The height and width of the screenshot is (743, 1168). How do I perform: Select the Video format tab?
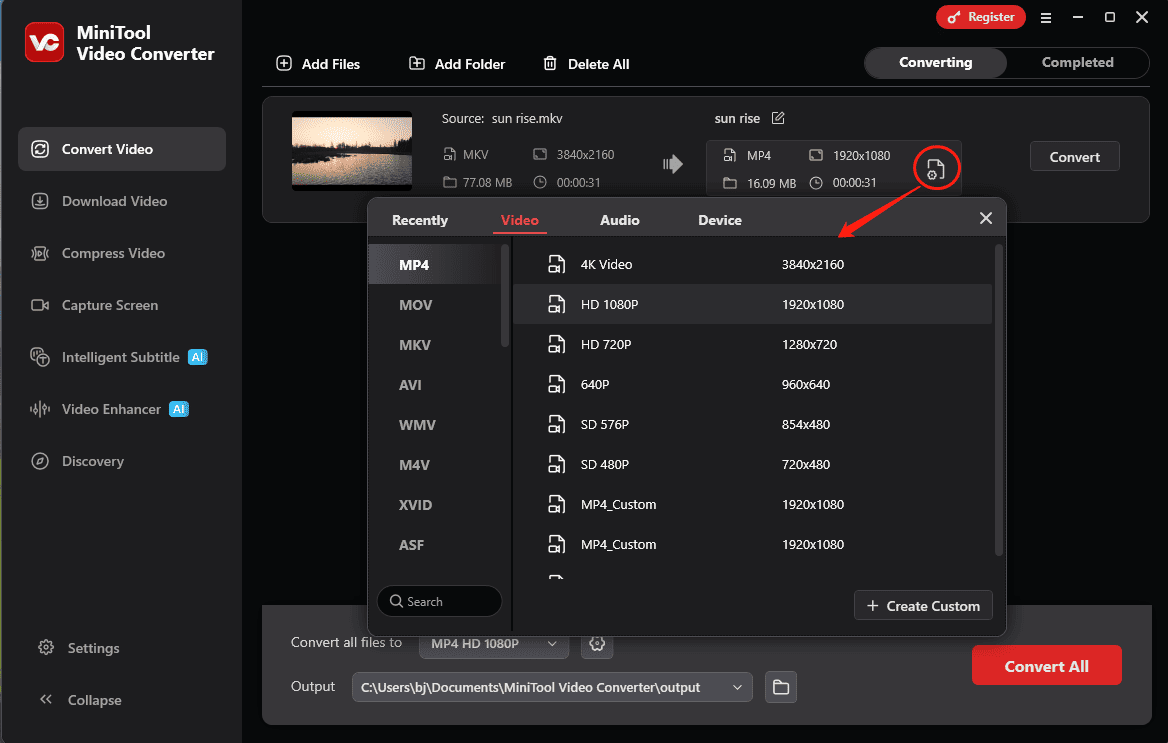coord(519,220)
